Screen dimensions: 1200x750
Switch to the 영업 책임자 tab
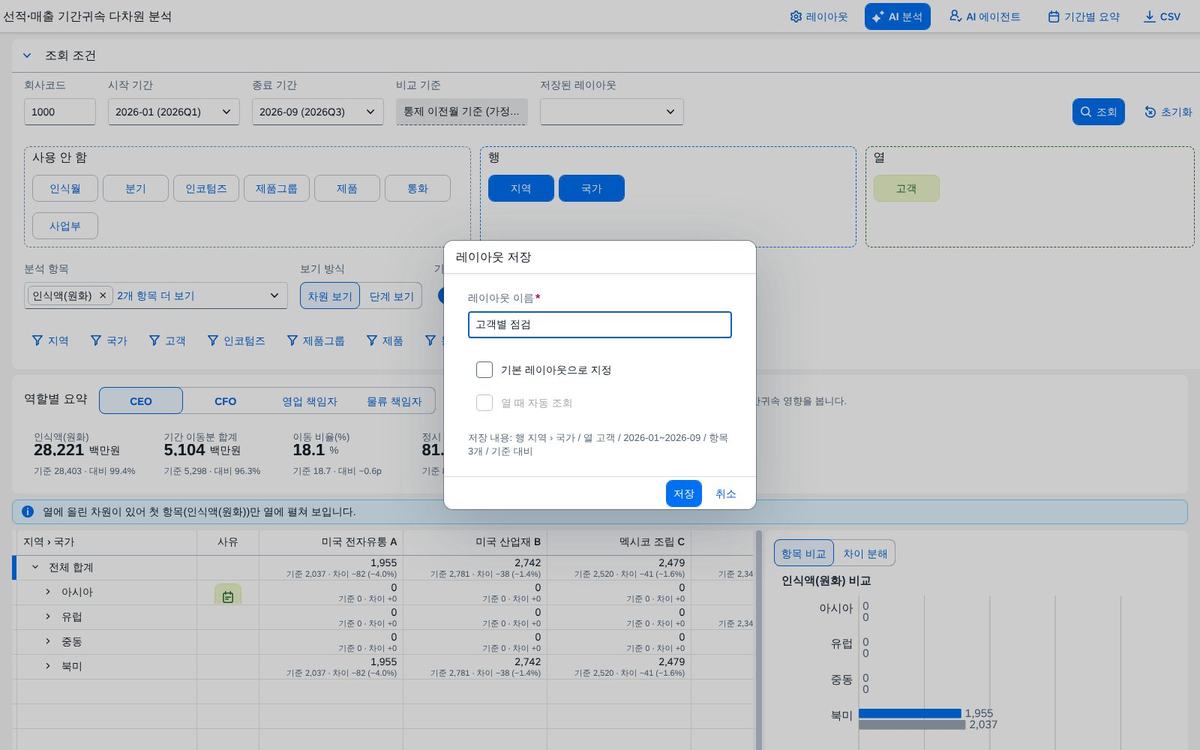(x=309, y=401)
